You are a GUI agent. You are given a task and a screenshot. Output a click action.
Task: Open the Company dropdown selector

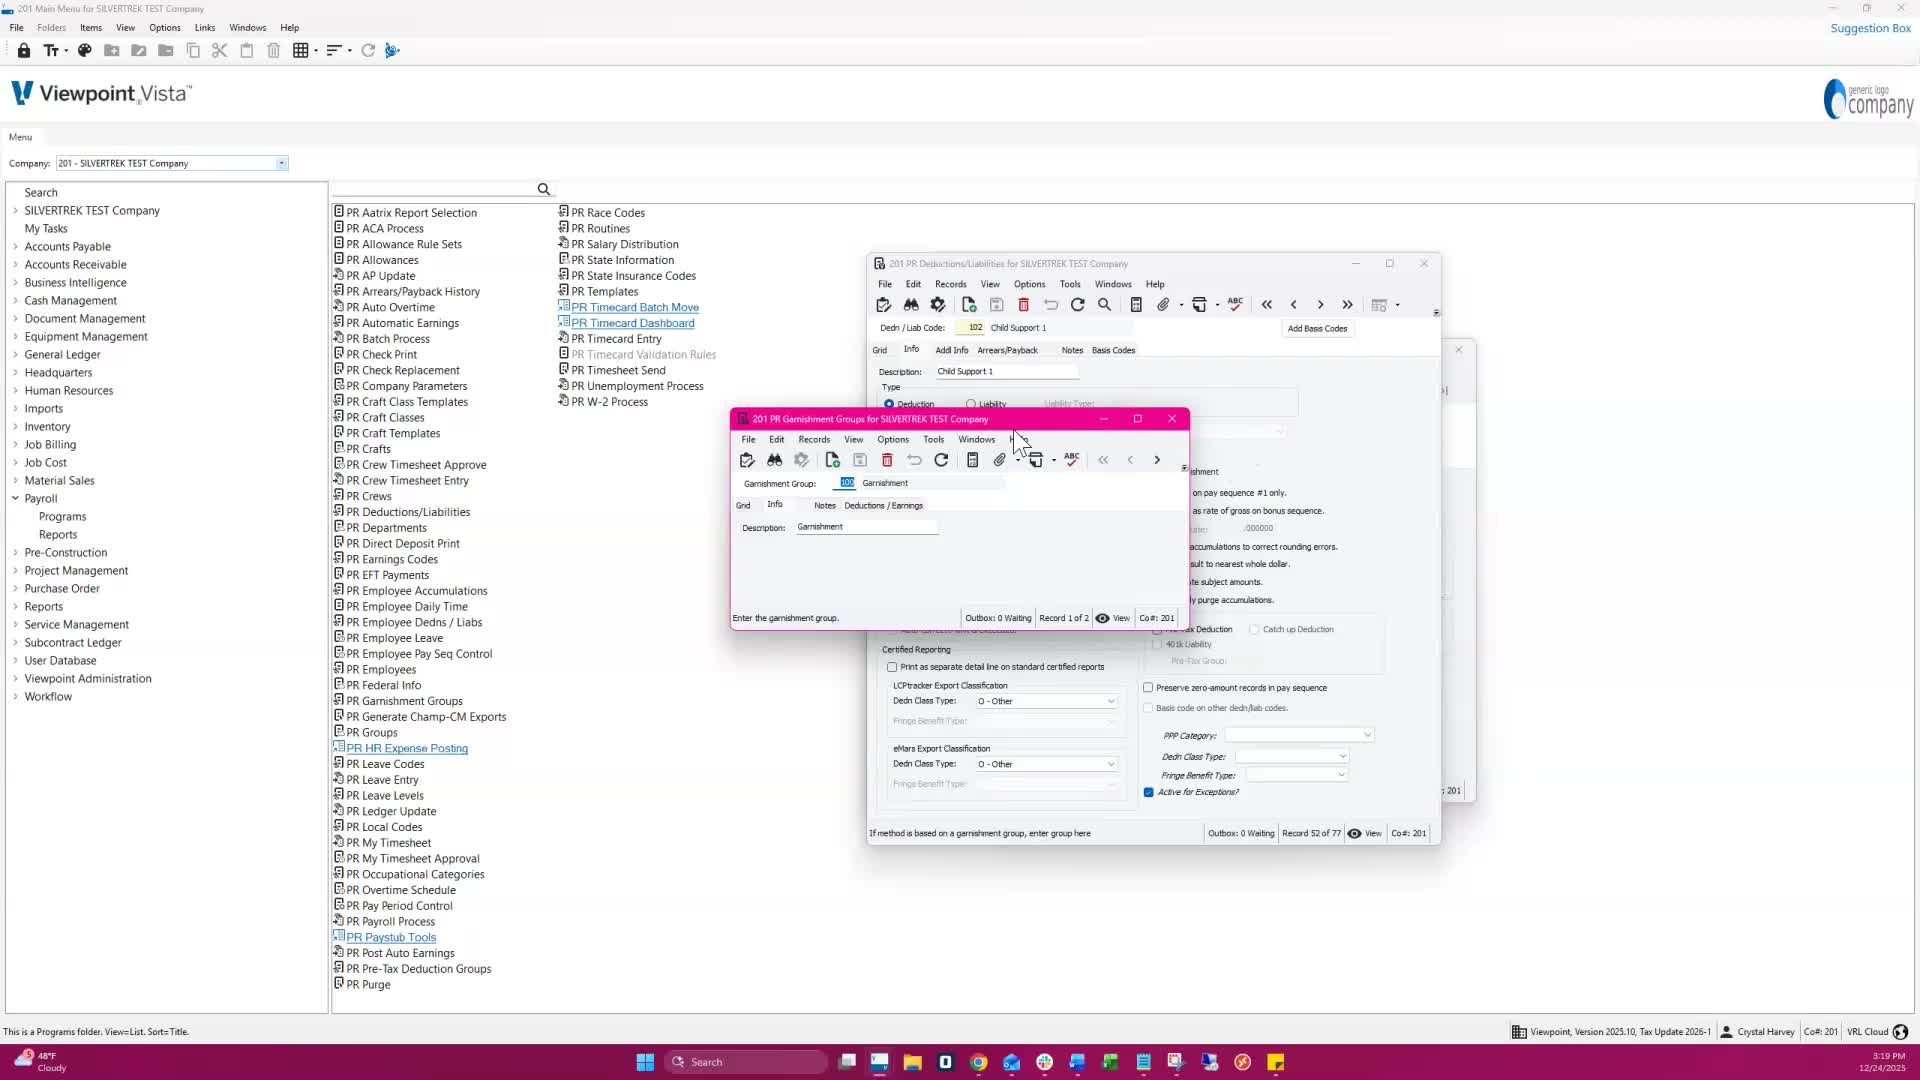point(281,163)
